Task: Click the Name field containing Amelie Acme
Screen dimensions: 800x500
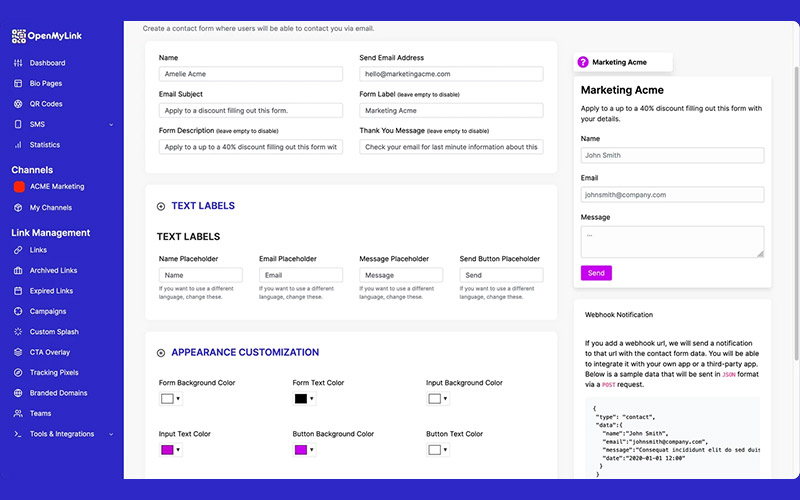Action: point(251,74)
